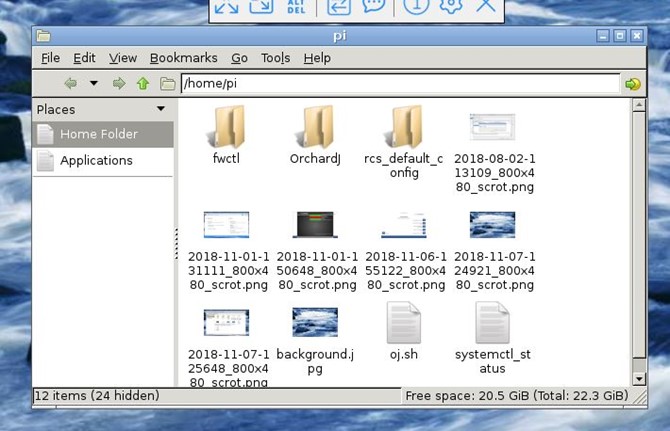The width and height of the screenshot is (670, 431).
Task: Click the home folder toolbar icon
Action: (168, 84)
